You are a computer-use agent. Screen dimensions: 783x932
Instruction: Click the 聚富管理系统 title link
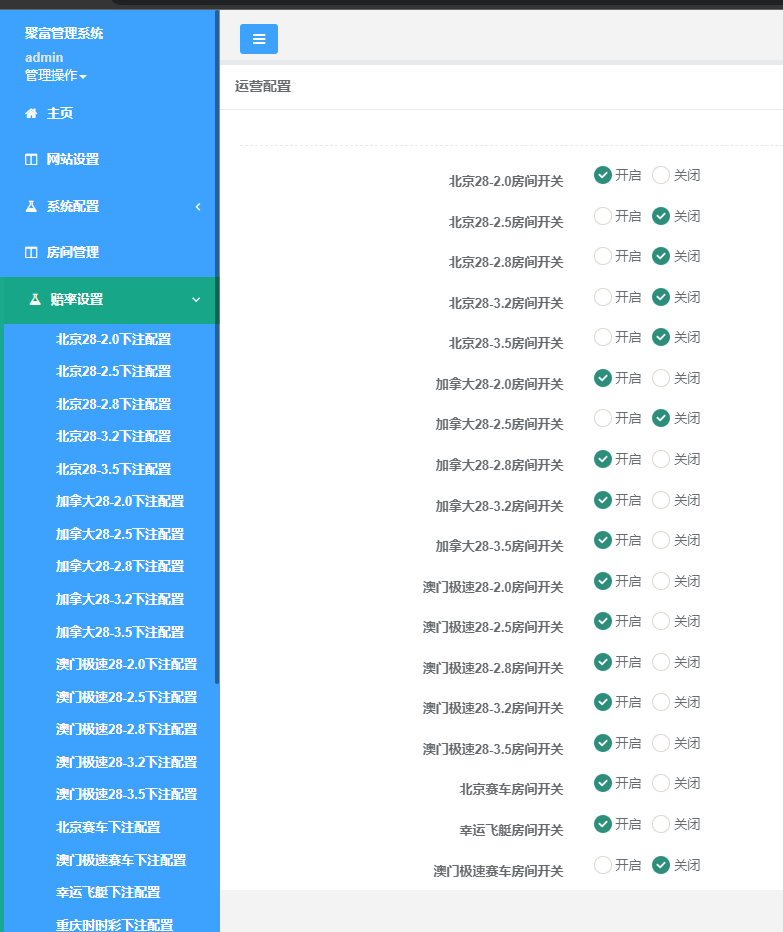64,33
